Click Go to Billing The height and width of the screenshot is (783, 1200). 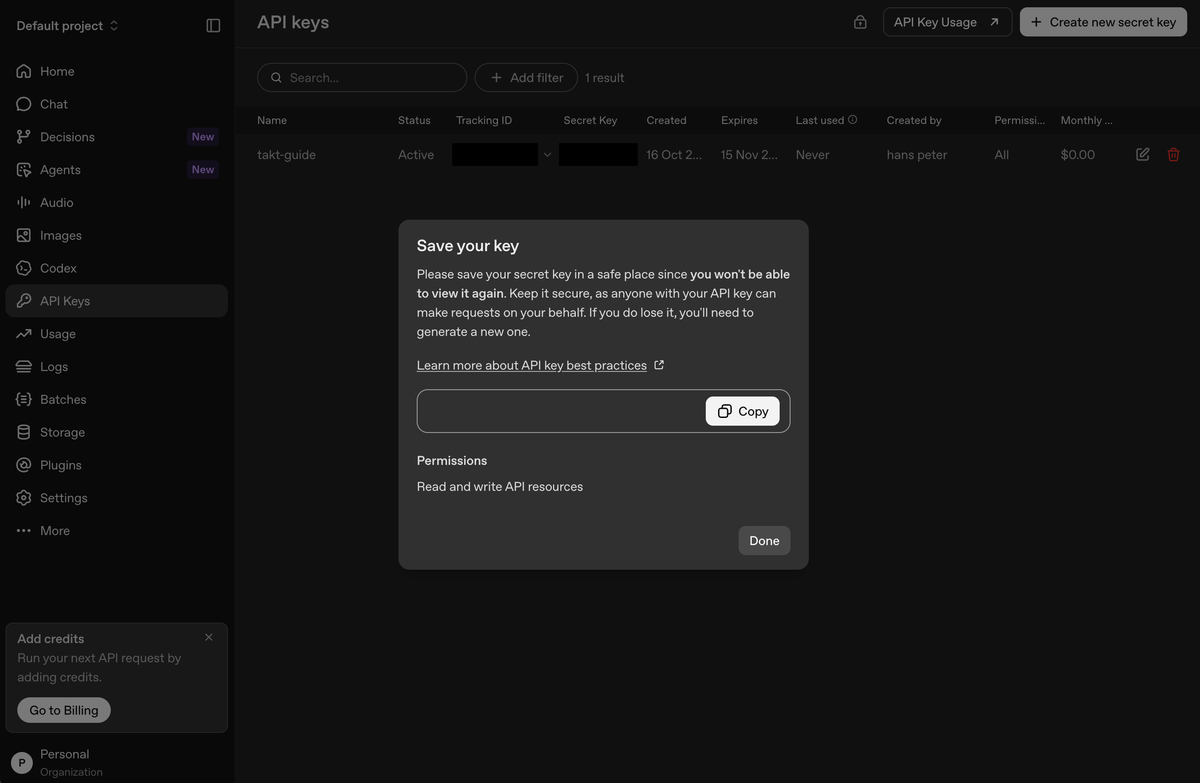[64, 710]
